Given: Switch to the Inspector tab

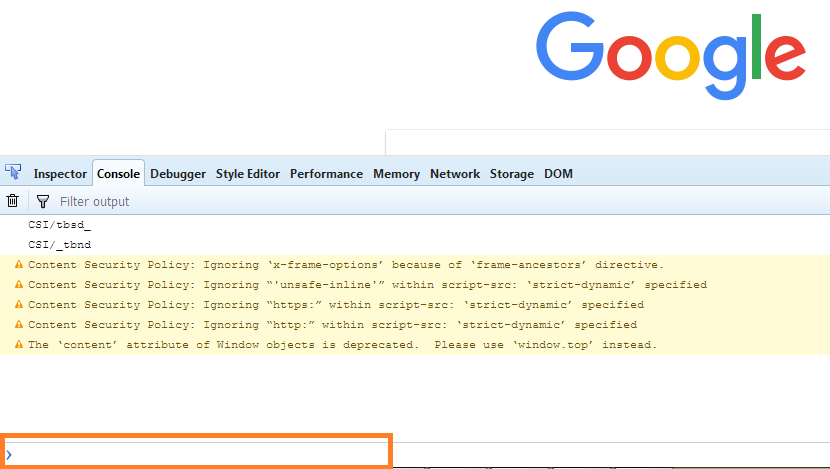Looking at the screenshot, I should click(60, 174).
